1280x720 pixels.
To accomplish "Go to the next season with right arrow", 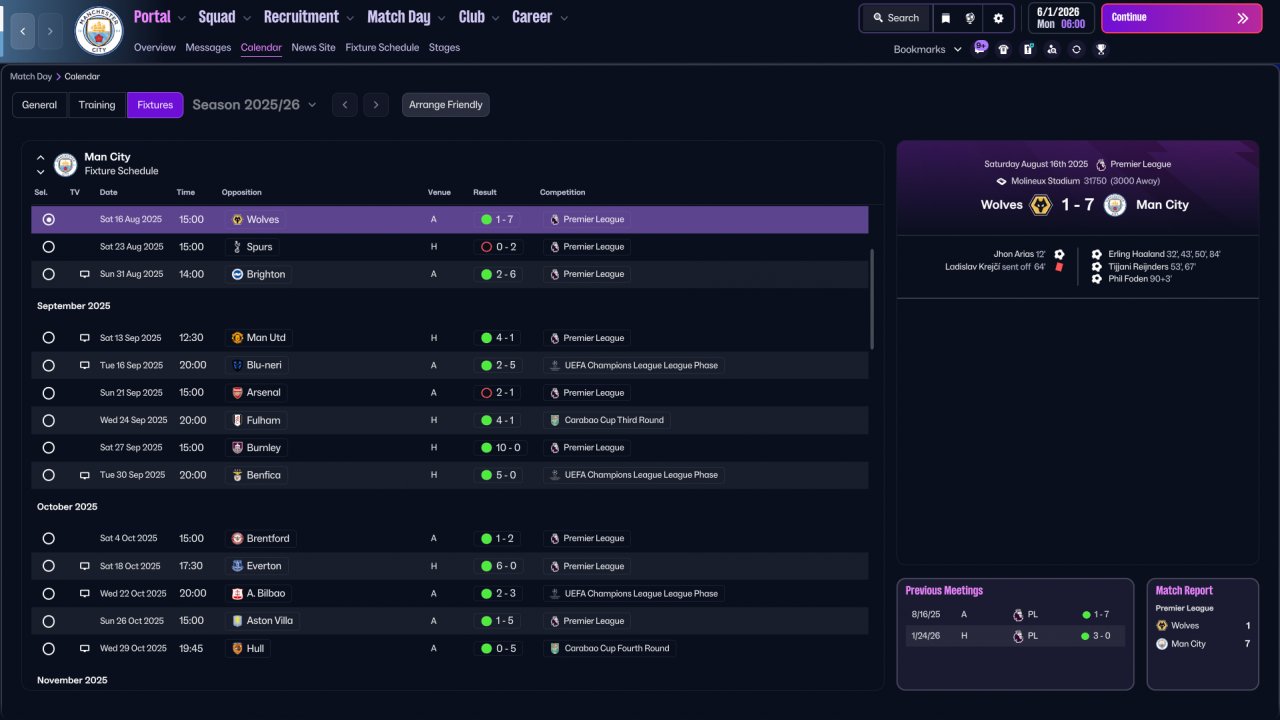I will 376,105.
